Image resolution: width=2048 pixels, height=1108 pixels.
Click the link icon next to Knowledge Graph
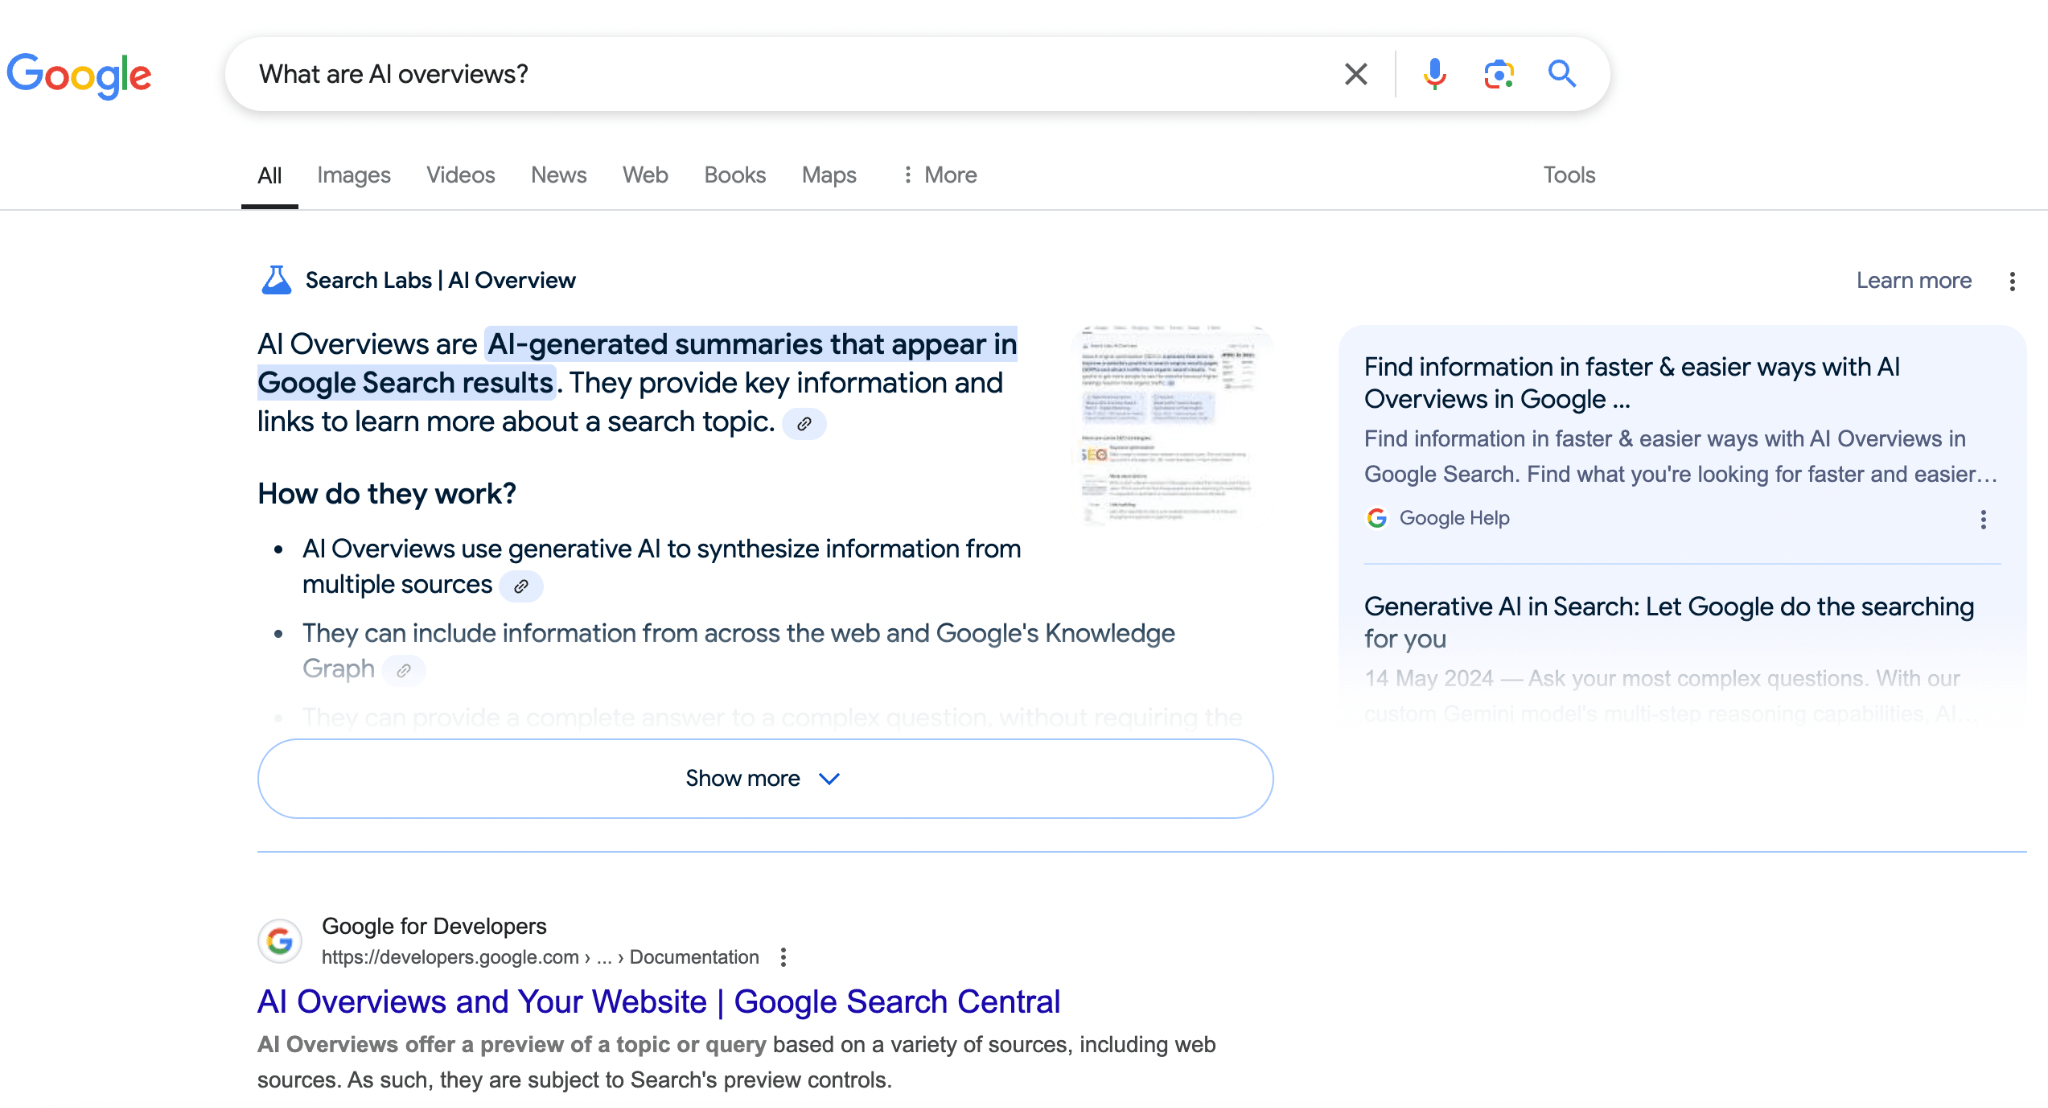coord(404,670)
